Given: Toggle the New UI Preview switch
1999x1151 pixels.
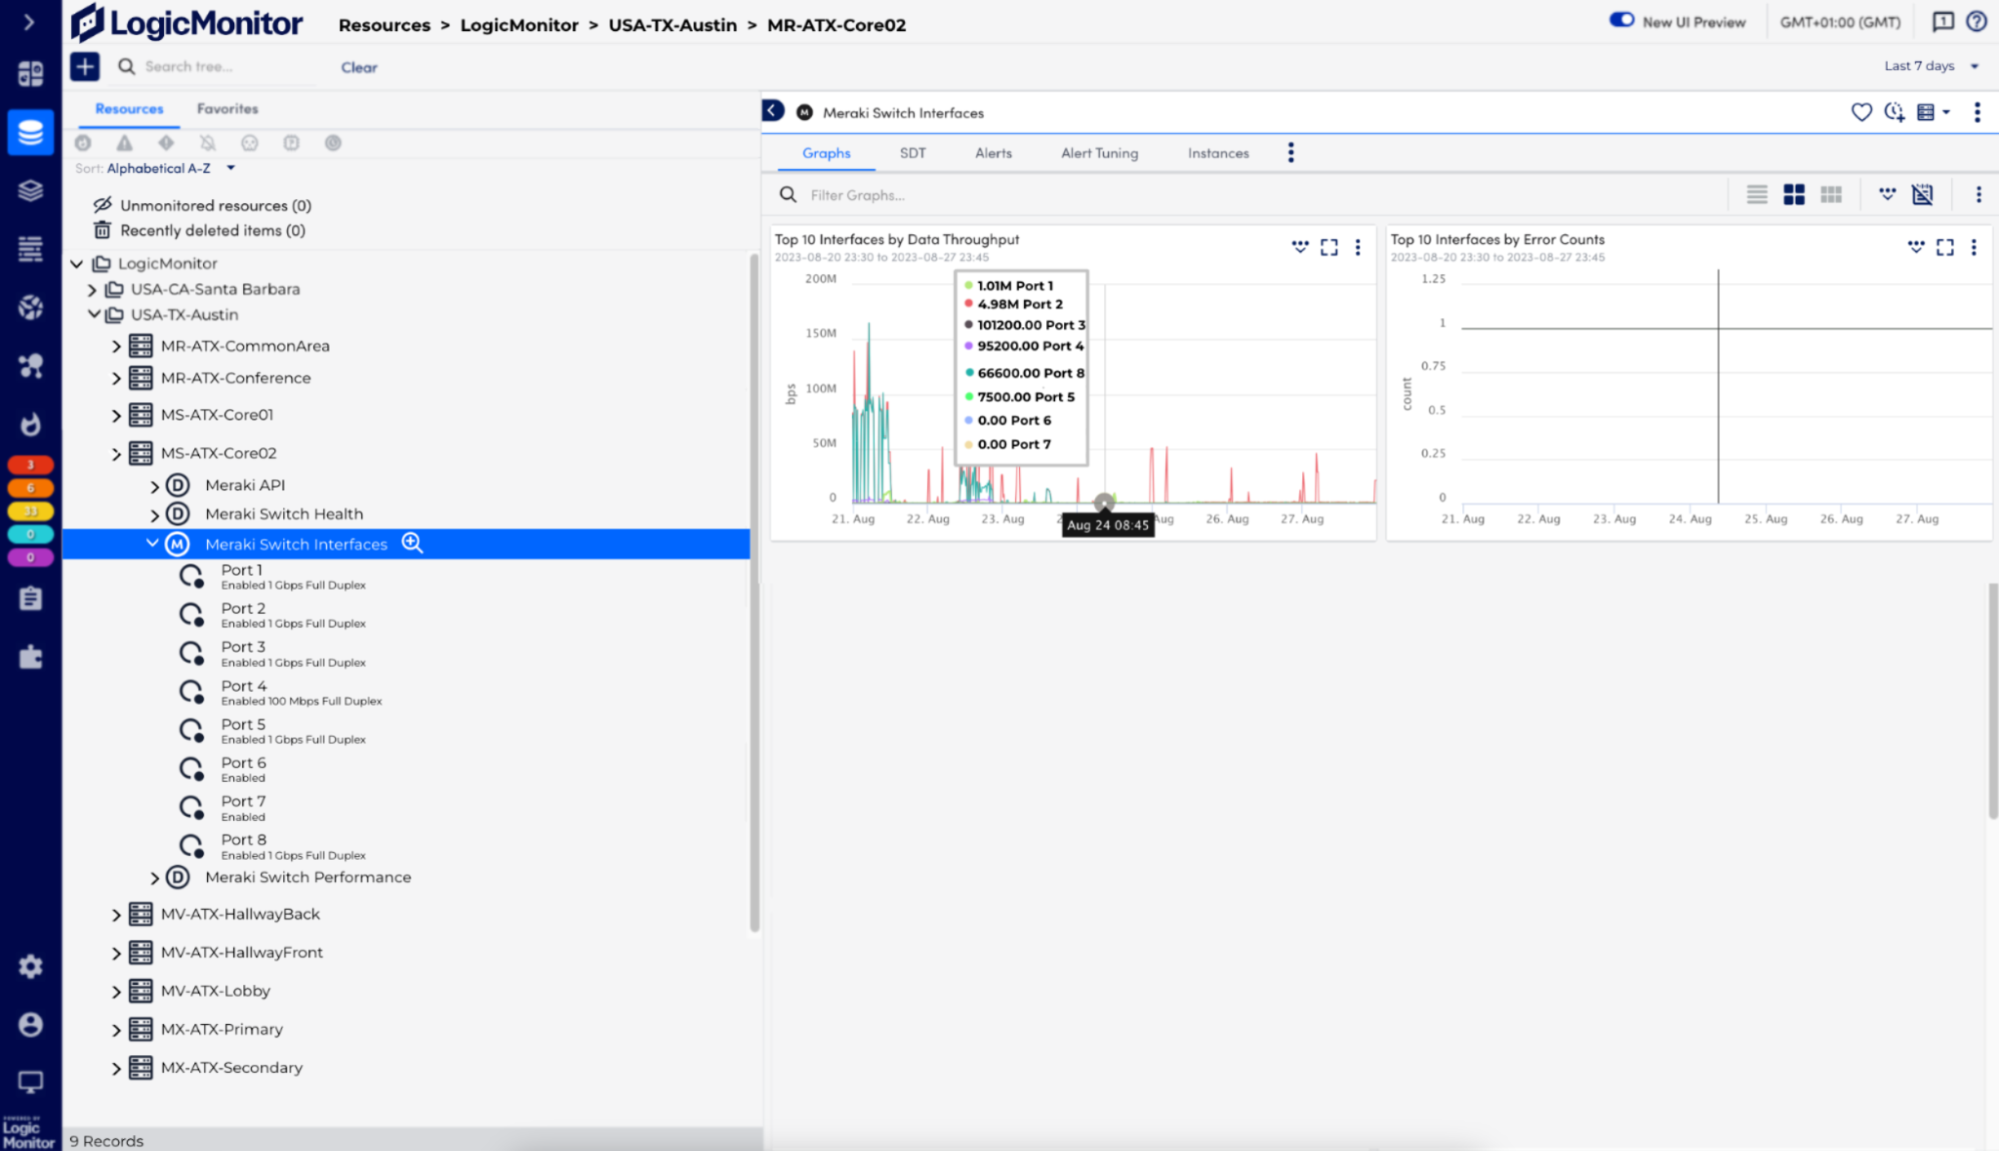Looking at the screenshot, I should pos(1622,19).
